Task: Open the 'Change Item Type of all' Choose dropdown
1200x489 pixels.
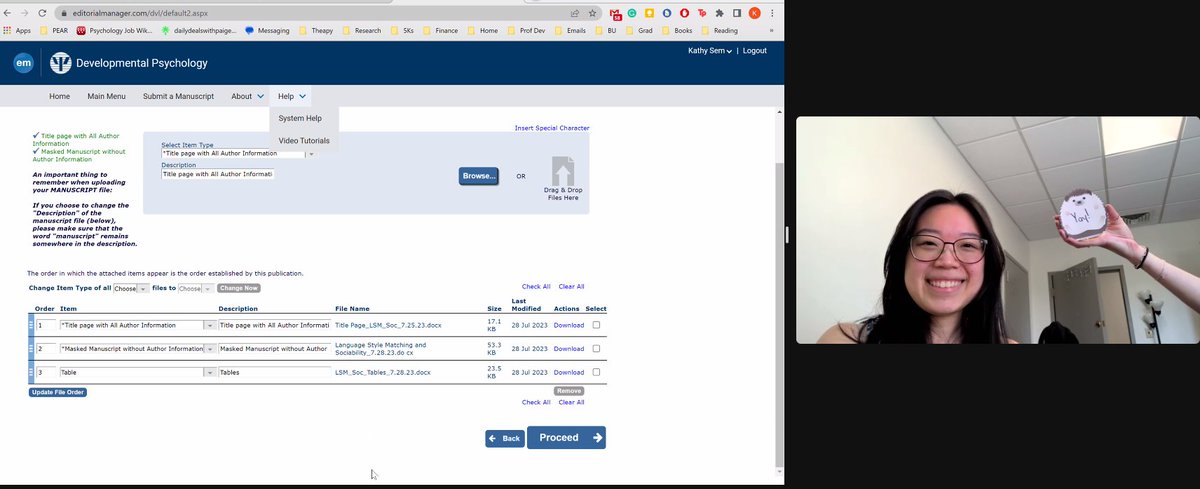Action: pyautogui.click(x=131, y=288)
